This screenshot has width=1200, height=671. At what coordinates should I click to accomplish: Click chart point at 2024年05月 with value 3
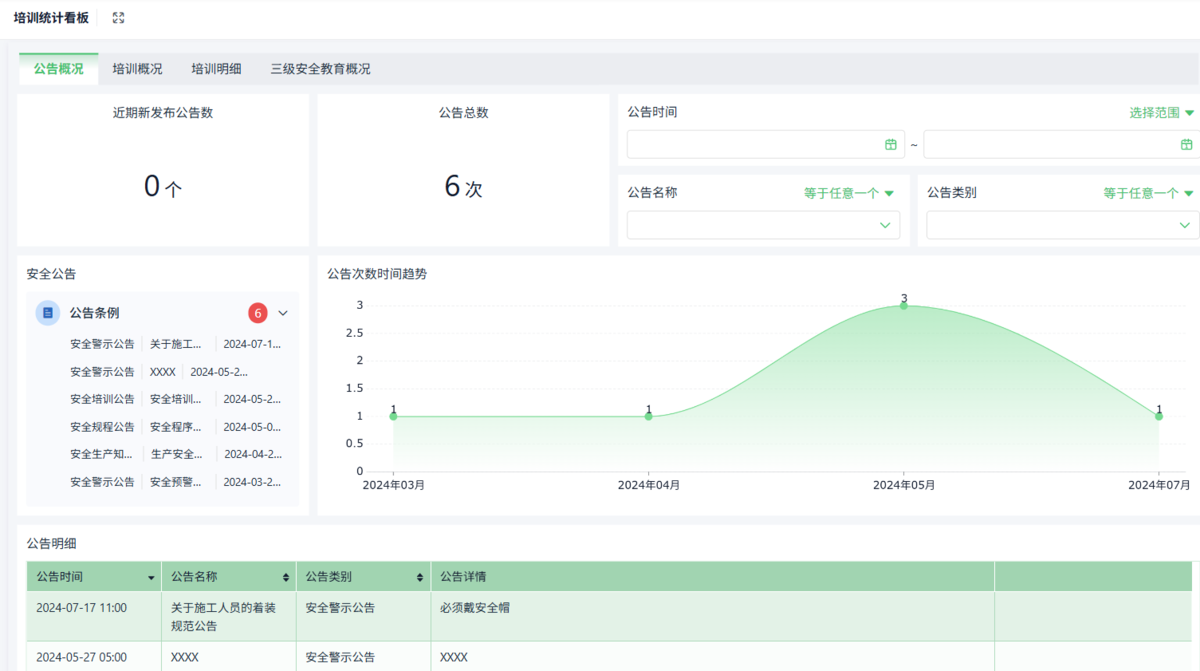tap(904, 305)
